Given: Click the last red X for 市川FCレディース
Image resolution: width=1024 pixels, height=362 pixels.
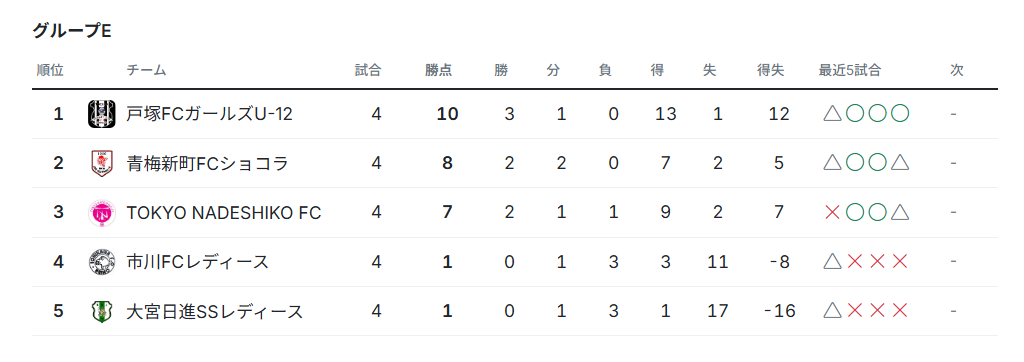Looking at the screenshot, I should click(900, 262).
